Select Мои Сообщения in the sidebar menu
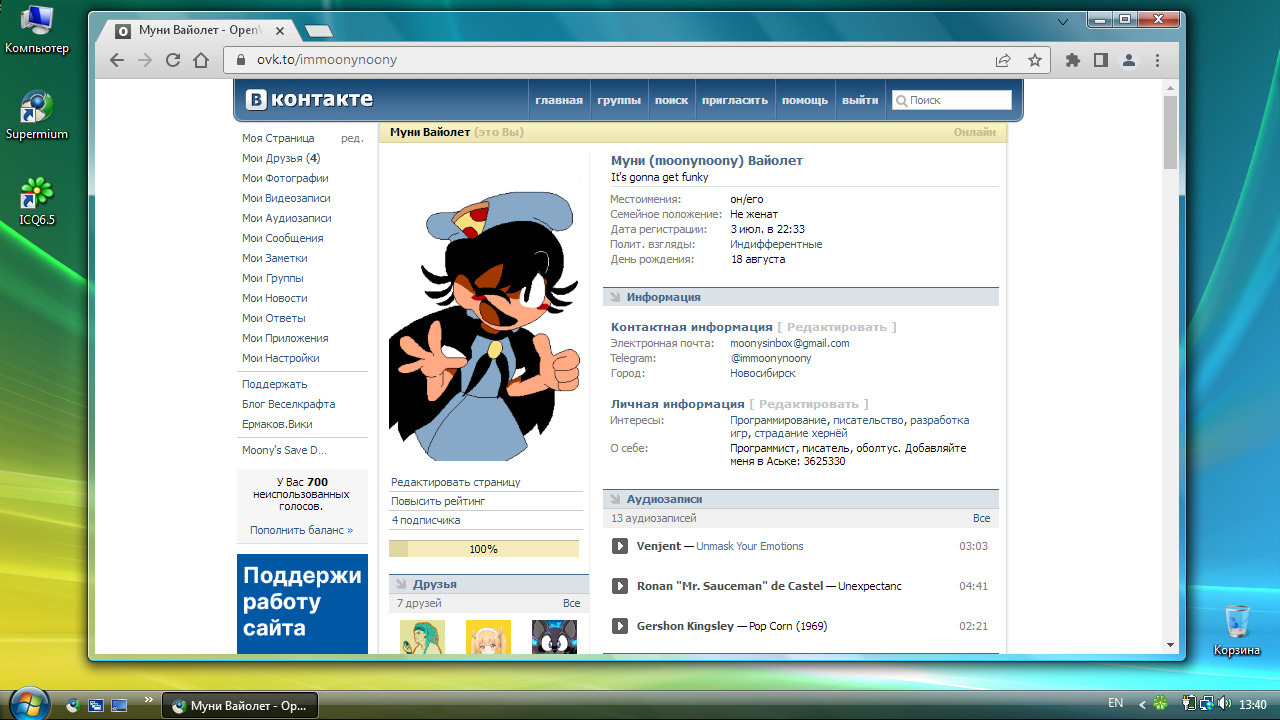The width and height of the screenshot is (1280, 720). tap(282, 238)
